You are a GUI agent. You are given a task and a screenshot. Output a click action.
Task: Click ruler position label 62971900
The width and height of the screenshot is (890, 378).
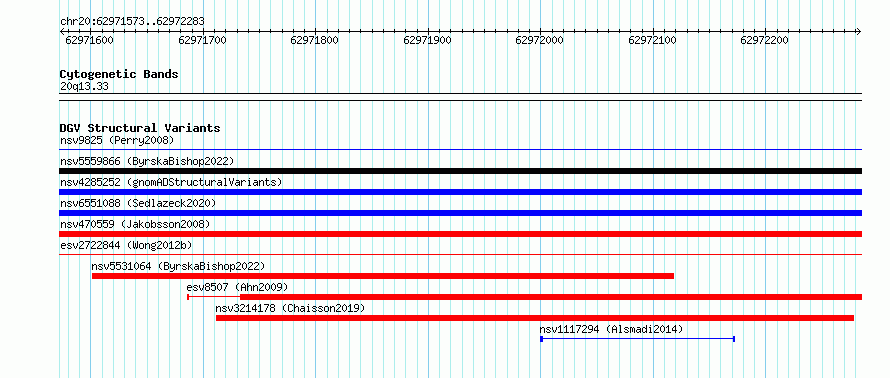pyautogui.click(x=427, y=40)
